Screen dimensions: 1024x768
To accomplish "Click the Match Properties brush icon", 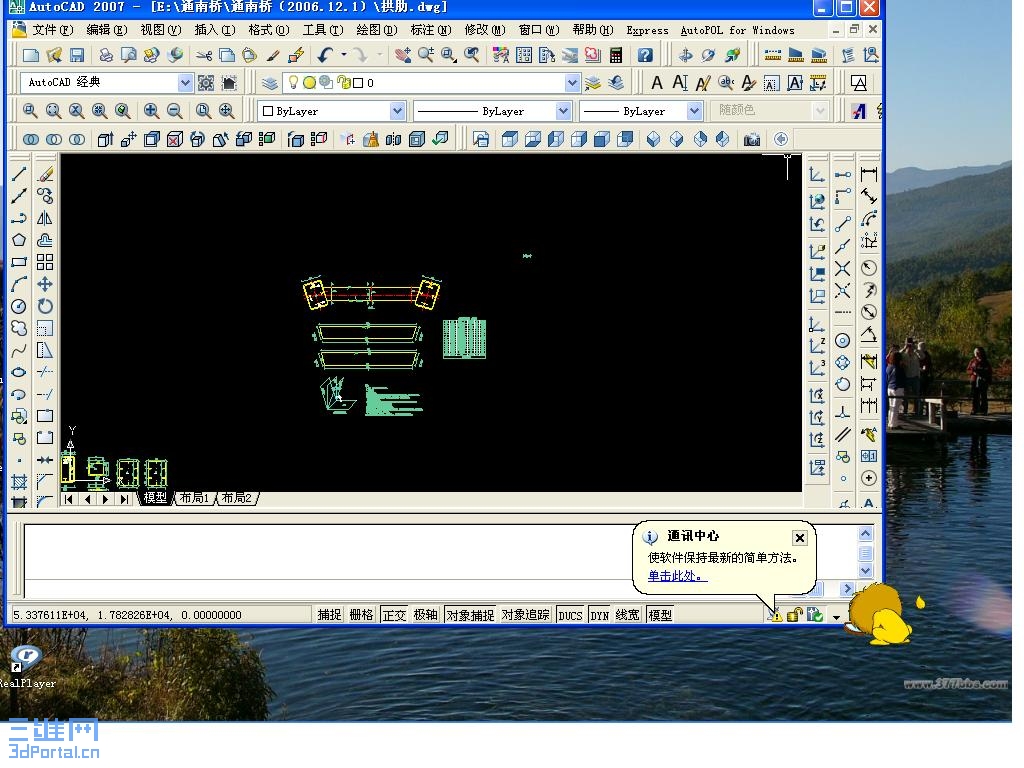I will [273, 55].
